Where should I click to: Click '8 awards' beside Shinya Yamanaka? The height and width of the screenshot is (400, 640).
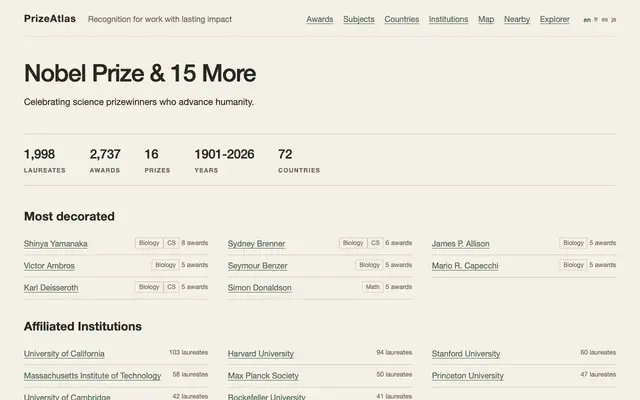[x=195, y=243]
